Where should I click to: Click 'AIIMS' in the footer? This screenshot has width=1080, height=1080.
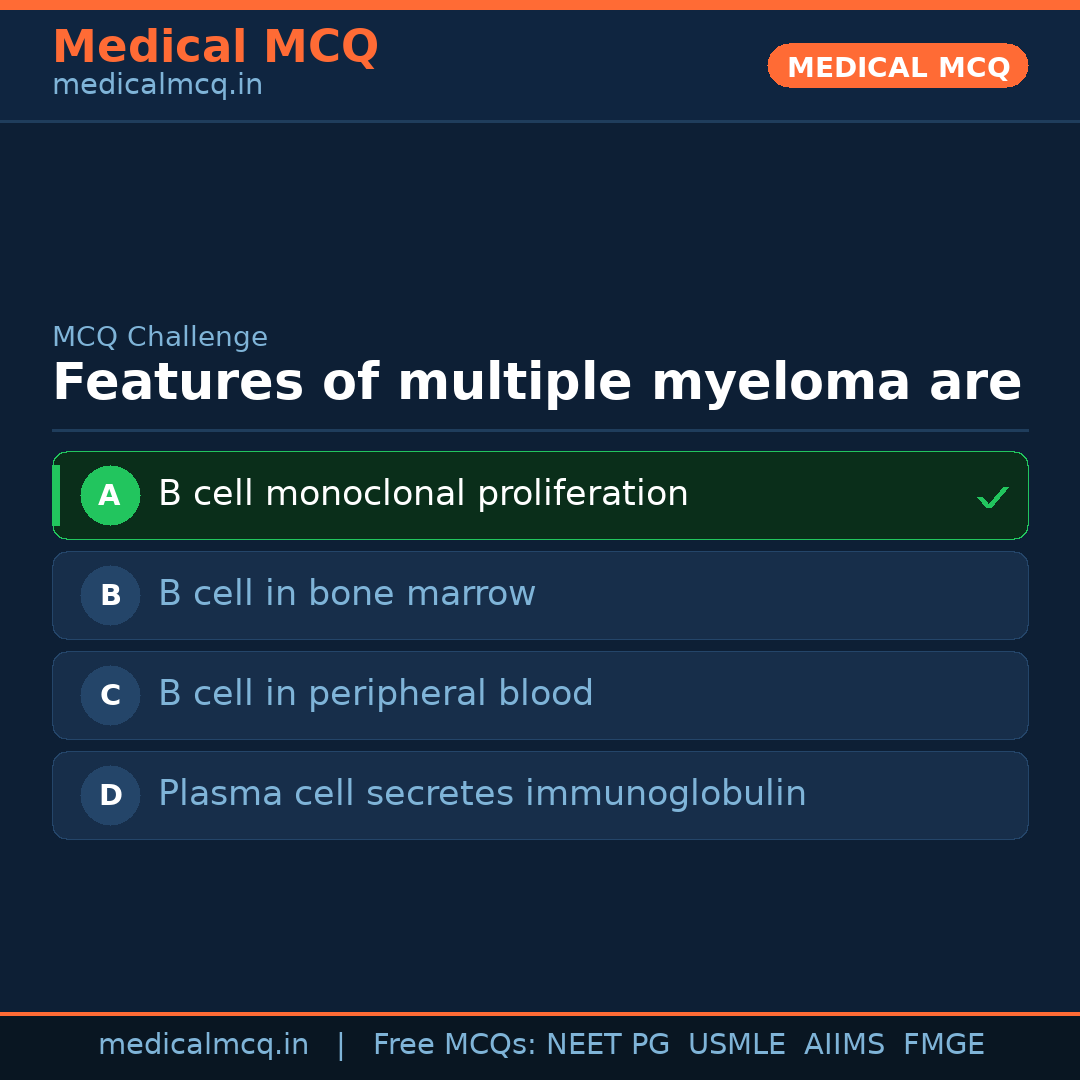click(x=844, y=1045)
